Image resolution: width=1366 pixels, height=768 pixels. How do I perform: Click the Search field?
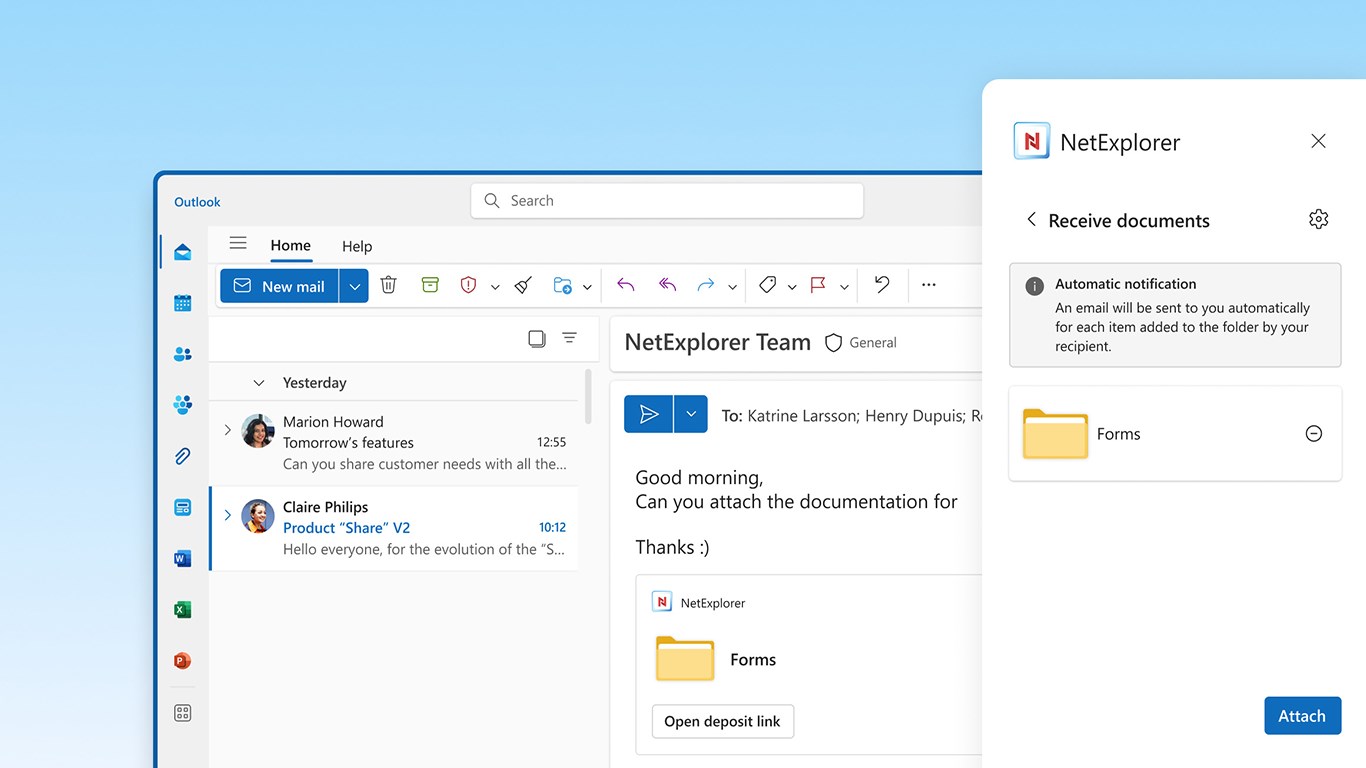tap(667, 200)
